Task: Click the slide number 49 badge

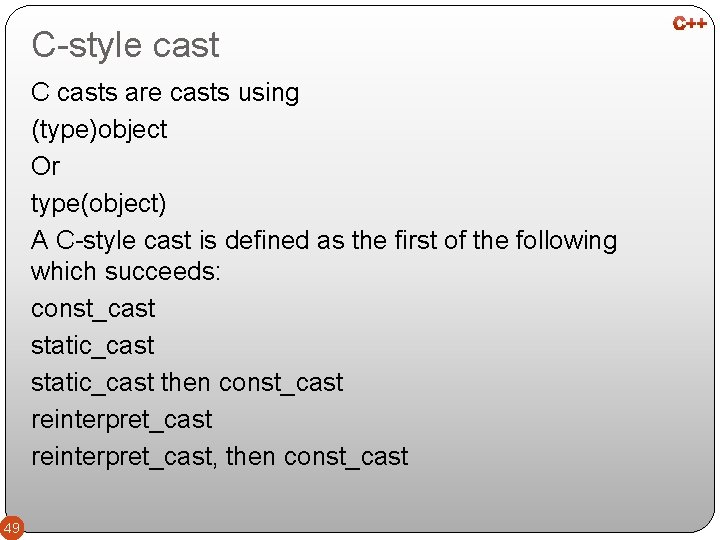Action: [11, 527]
